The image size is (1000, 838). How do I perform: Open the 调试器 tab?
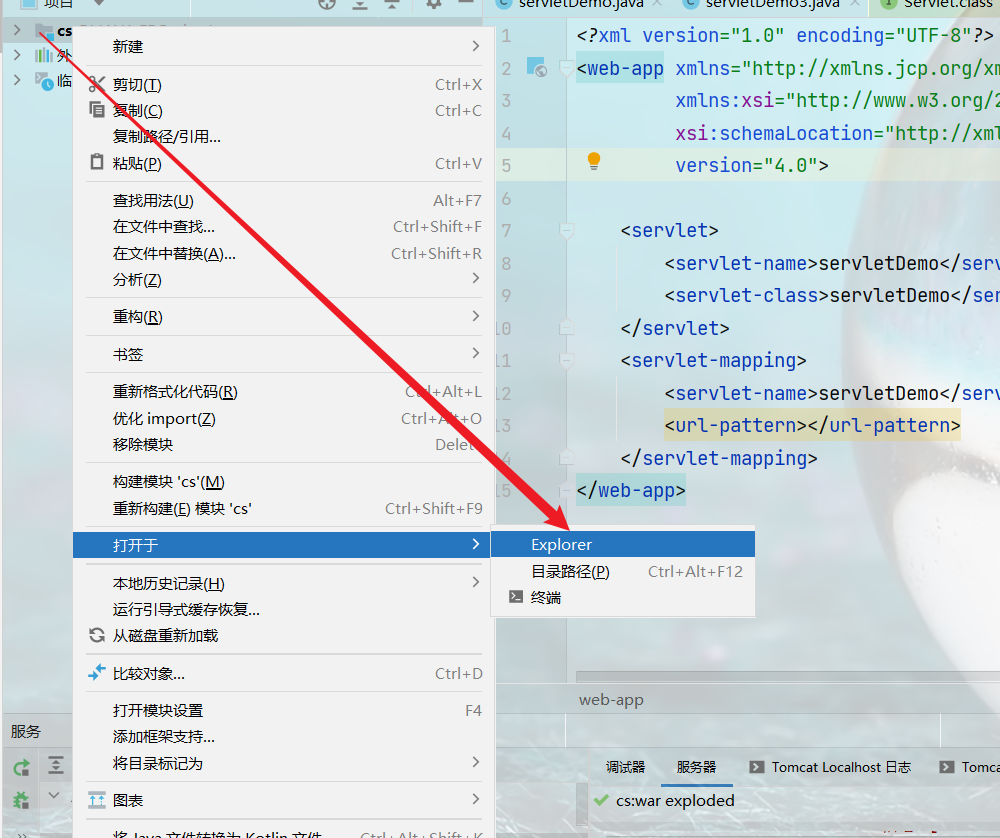click(x=625, y=767)
